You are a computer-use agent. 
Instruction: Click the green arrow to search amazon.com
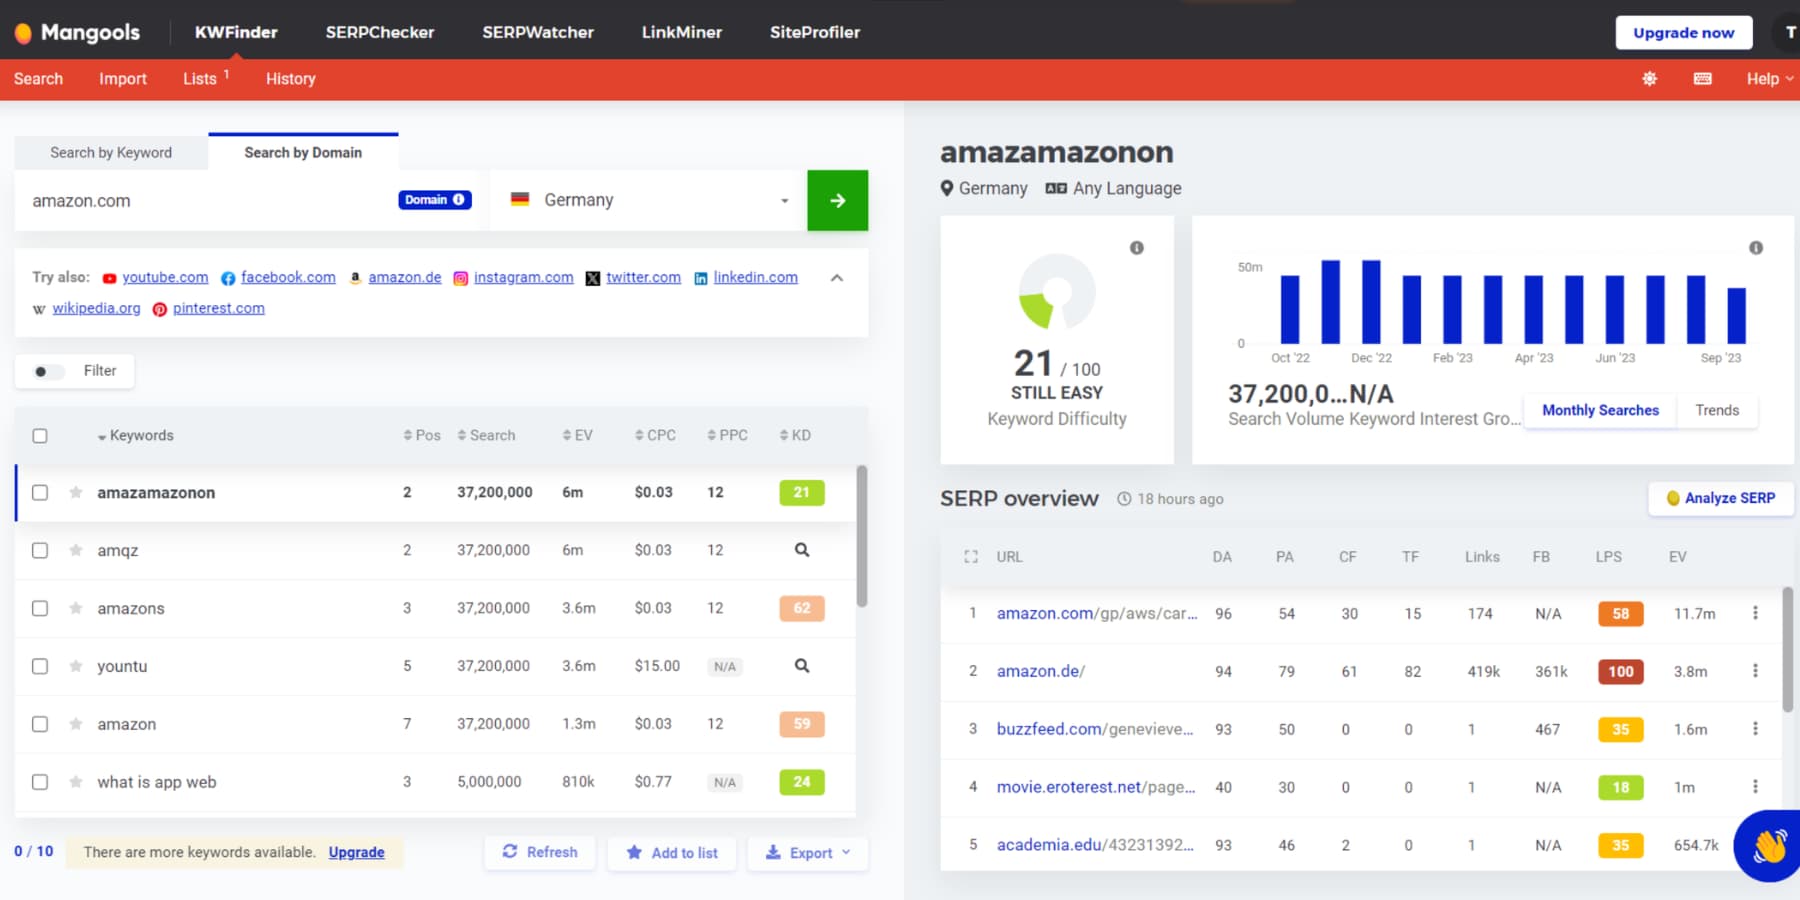pos(837,200)
